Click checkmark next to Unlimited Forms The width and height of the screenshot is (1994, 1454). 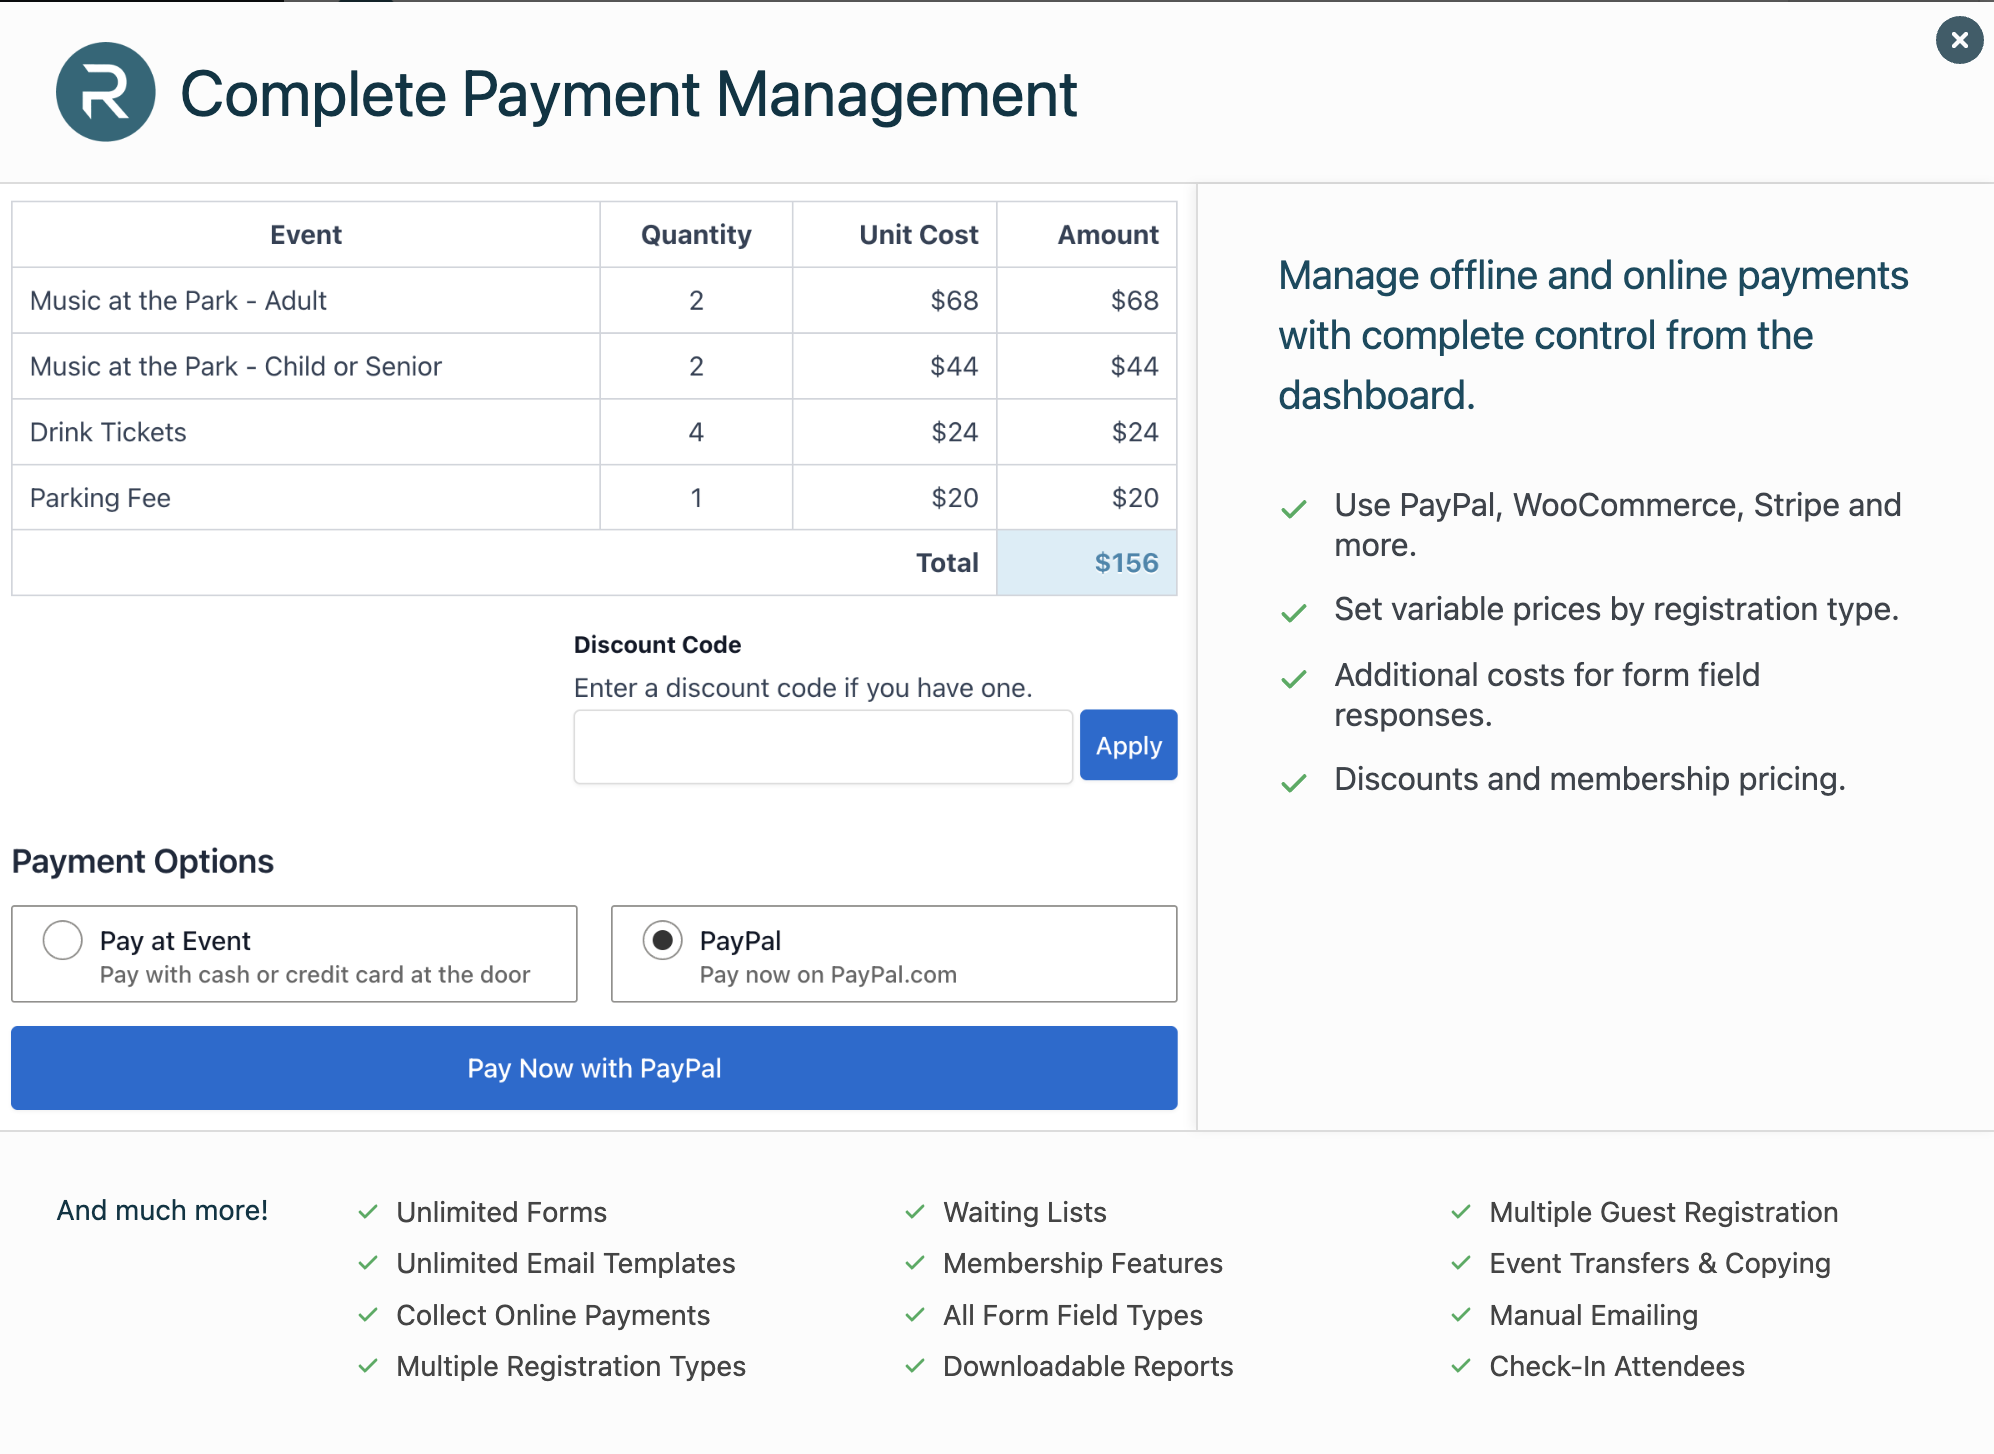click(368, 1212)
